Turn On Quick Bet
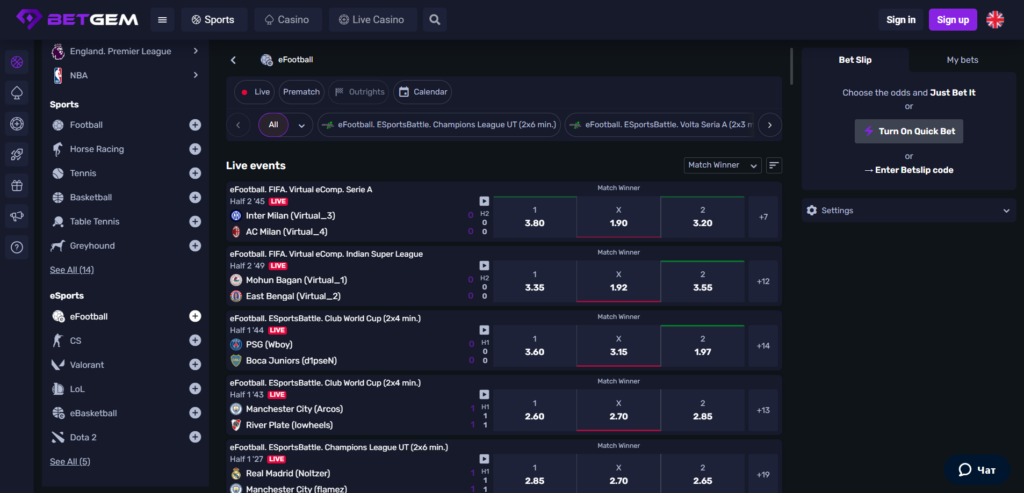Screen dimensions: 1024x493 (x=908, y=131)
